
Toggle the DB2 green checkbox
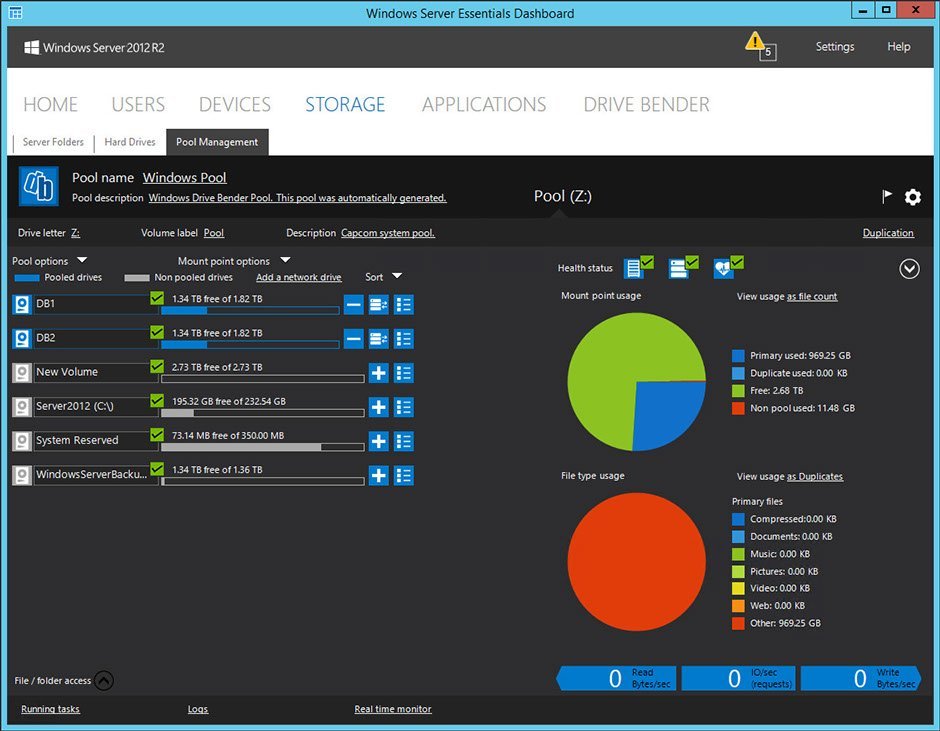tap(157, 332)
